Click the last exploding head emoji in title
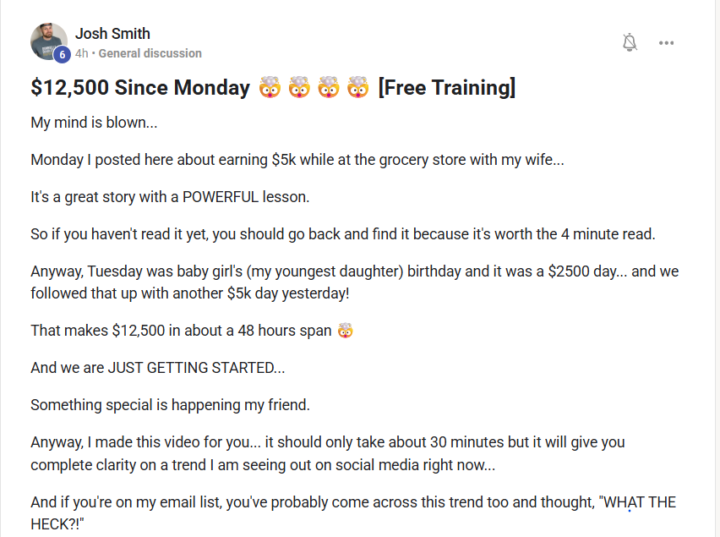The height and width of the screenshot is (537, 720). tap(358, 88)
